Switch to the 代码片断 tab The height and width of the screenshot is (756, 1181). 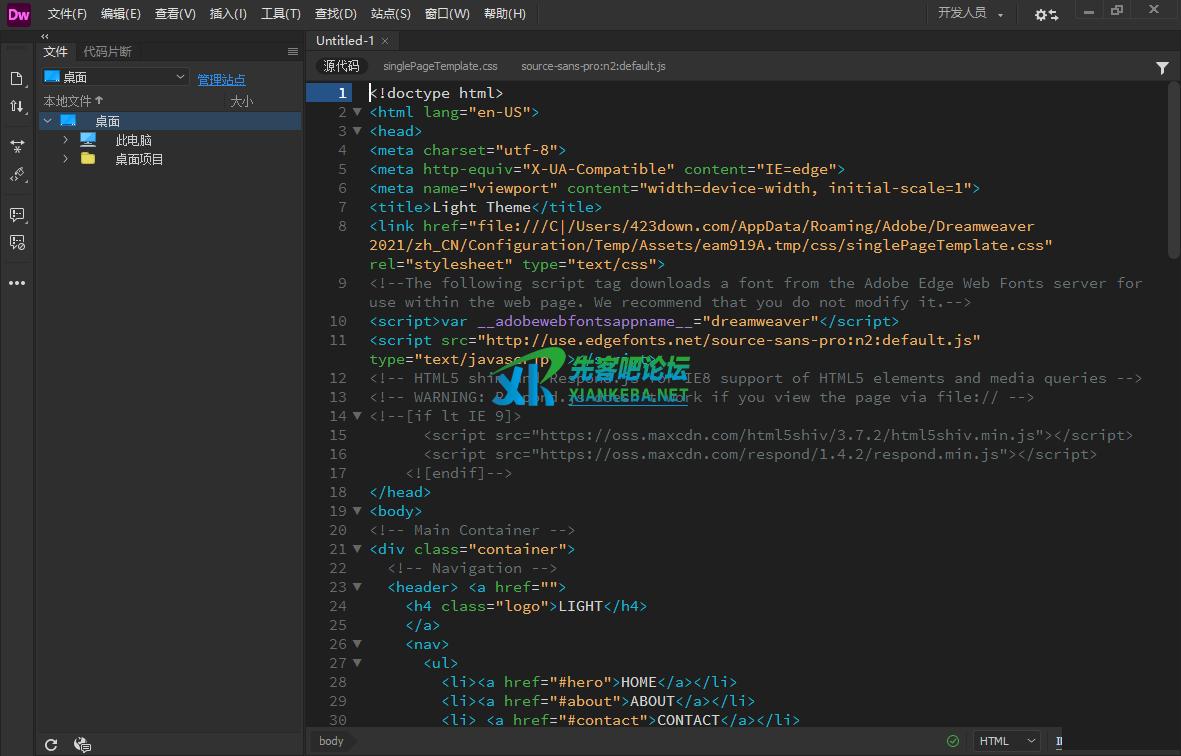pos(107,51)
